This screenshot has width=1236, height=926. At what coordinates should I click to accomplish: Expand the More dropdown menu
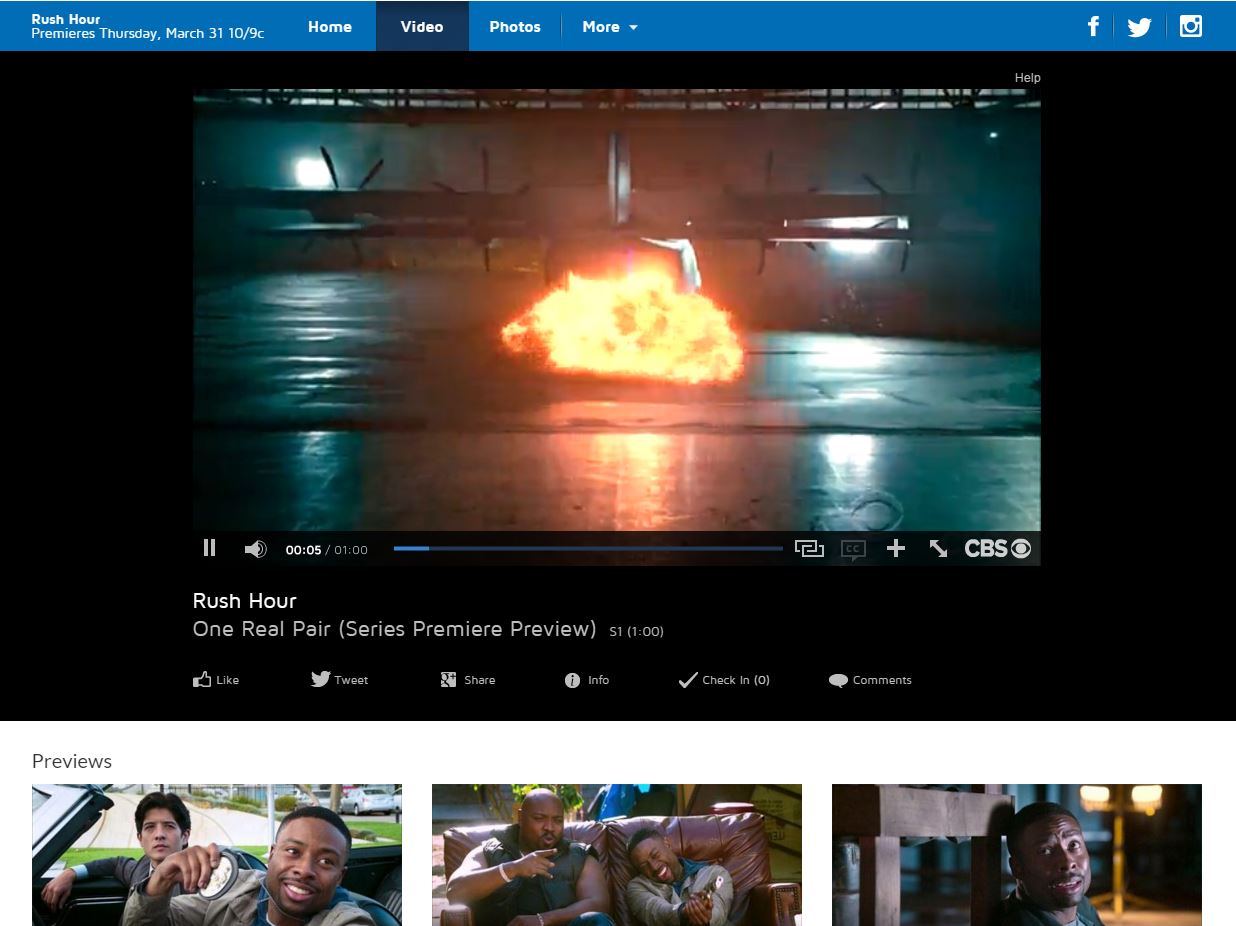pos(610,27)
